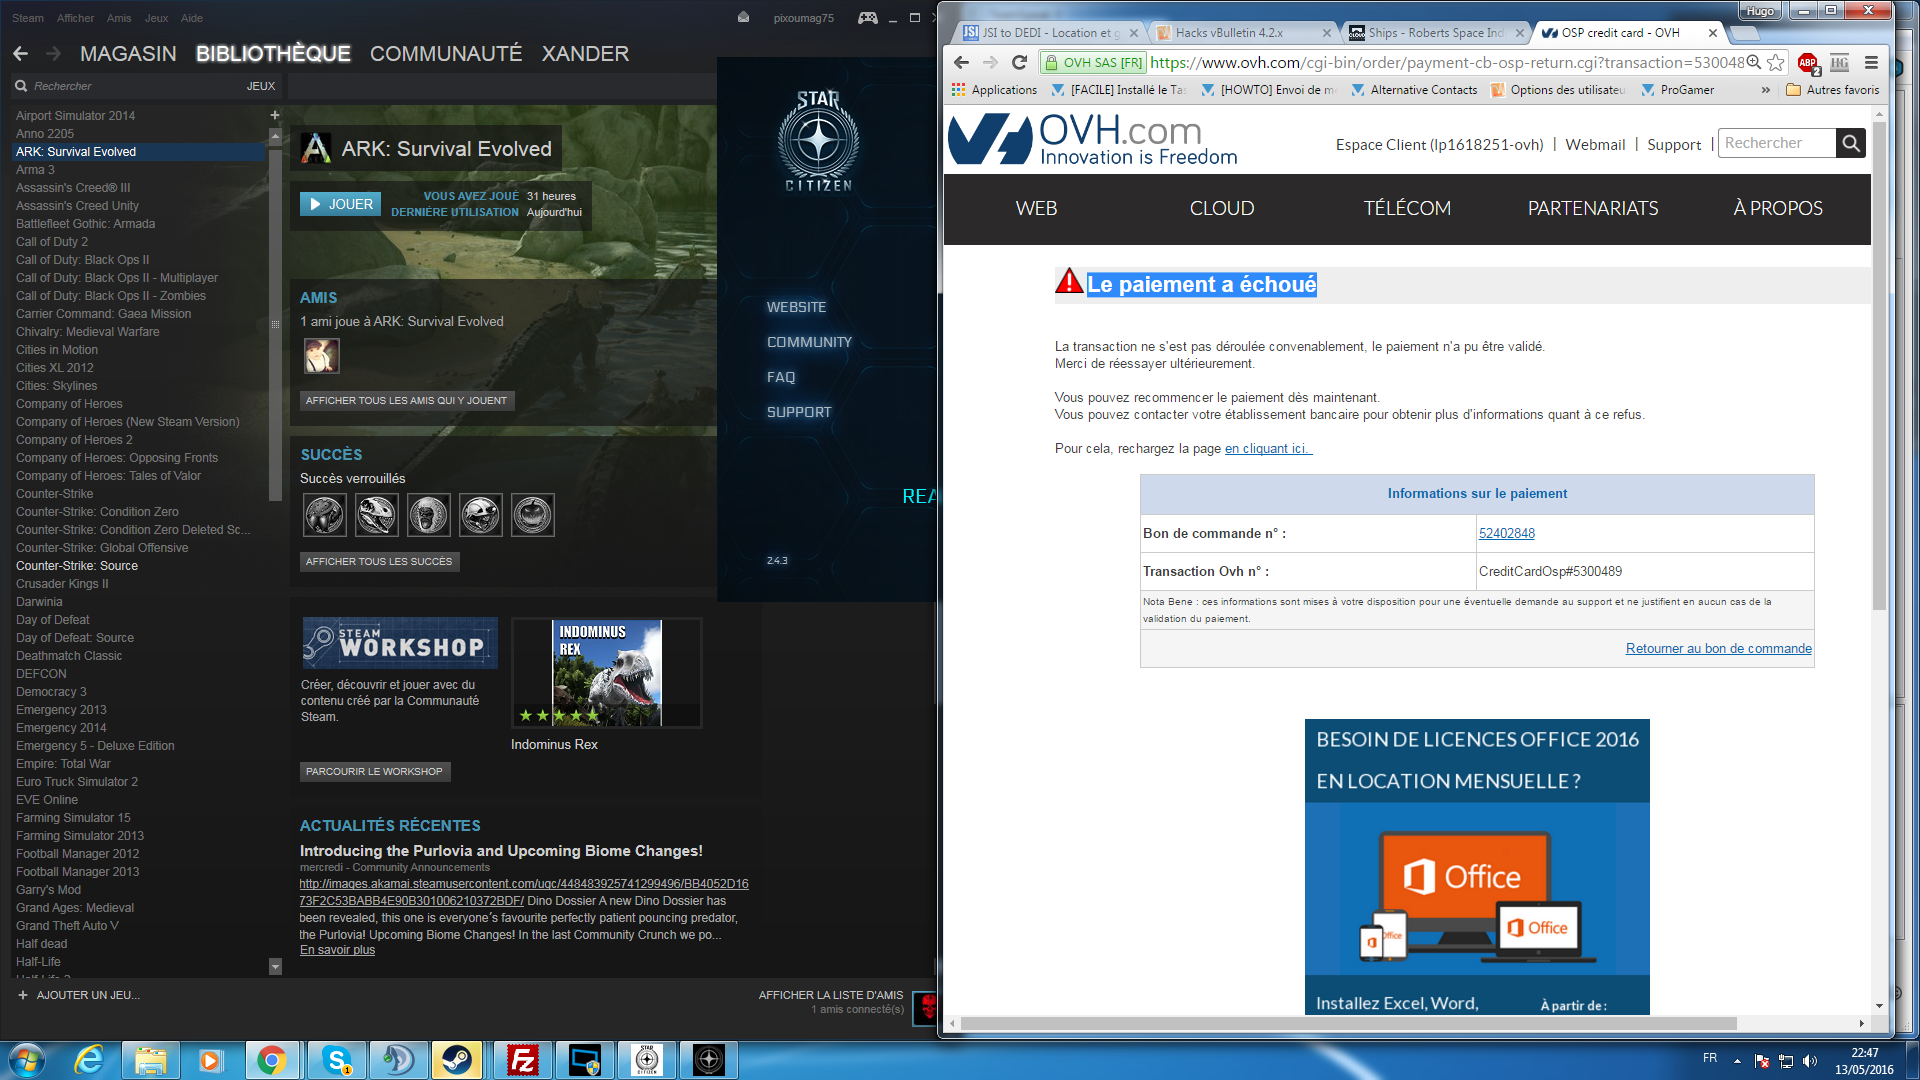The image size is (1920, 1080).
Task: Click Chrome horizontal scrollbar
Action: [1347, 1023]
